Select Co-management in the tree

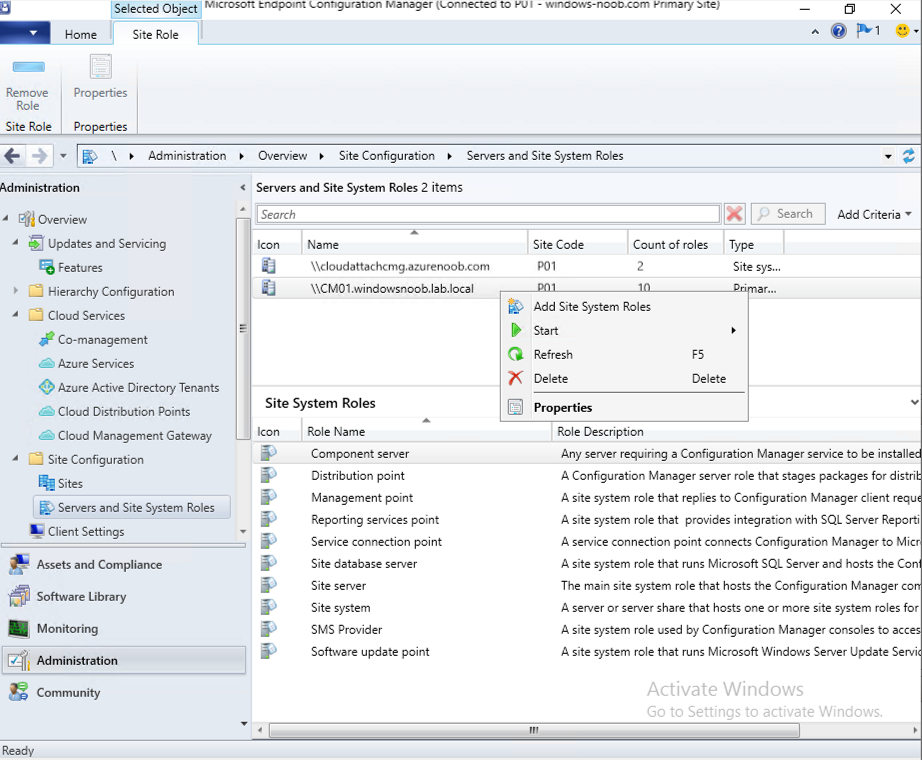(x=102, y=339)
